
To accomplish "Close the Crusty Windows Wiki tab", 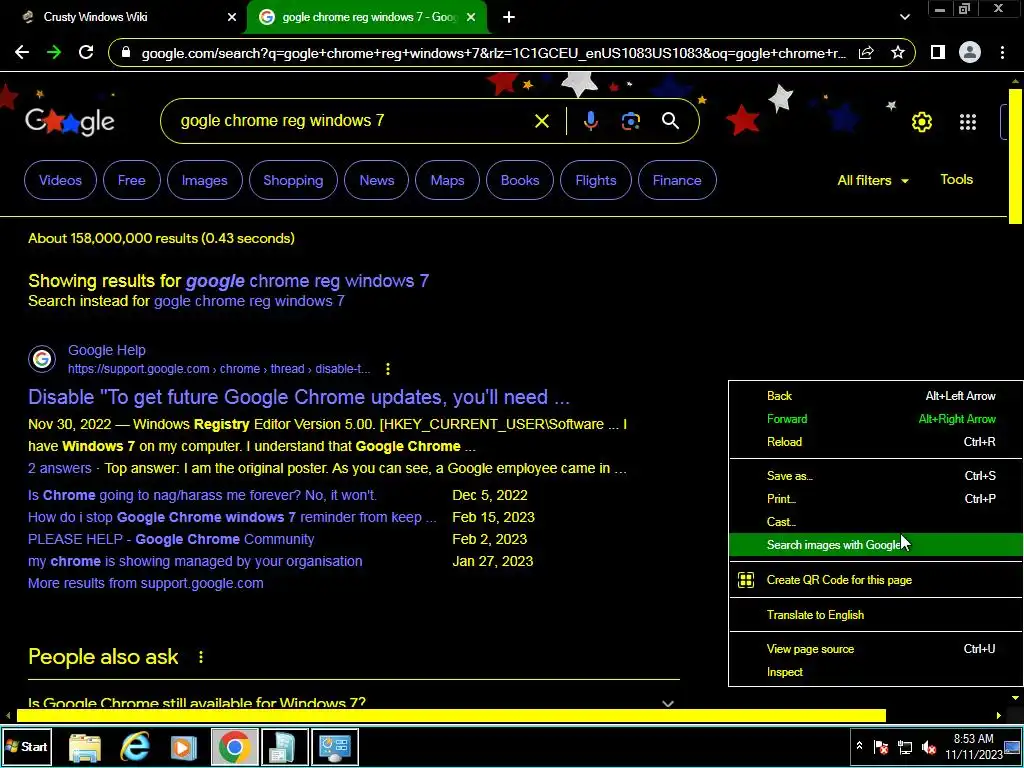I will click(x=232, y=17).
